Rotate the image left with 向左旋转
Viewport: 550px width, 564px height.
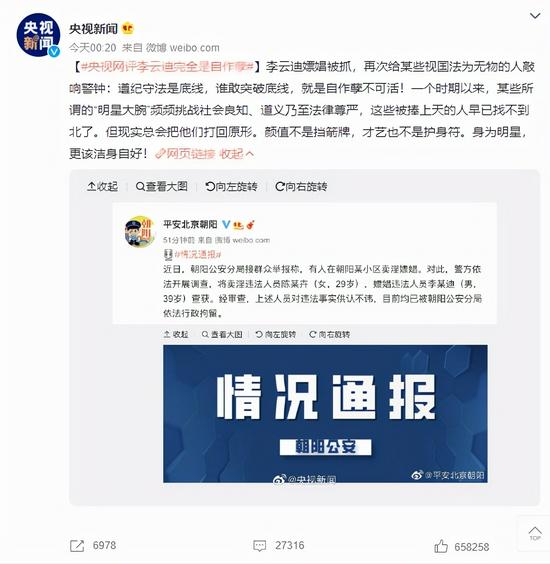coord(231,186)
